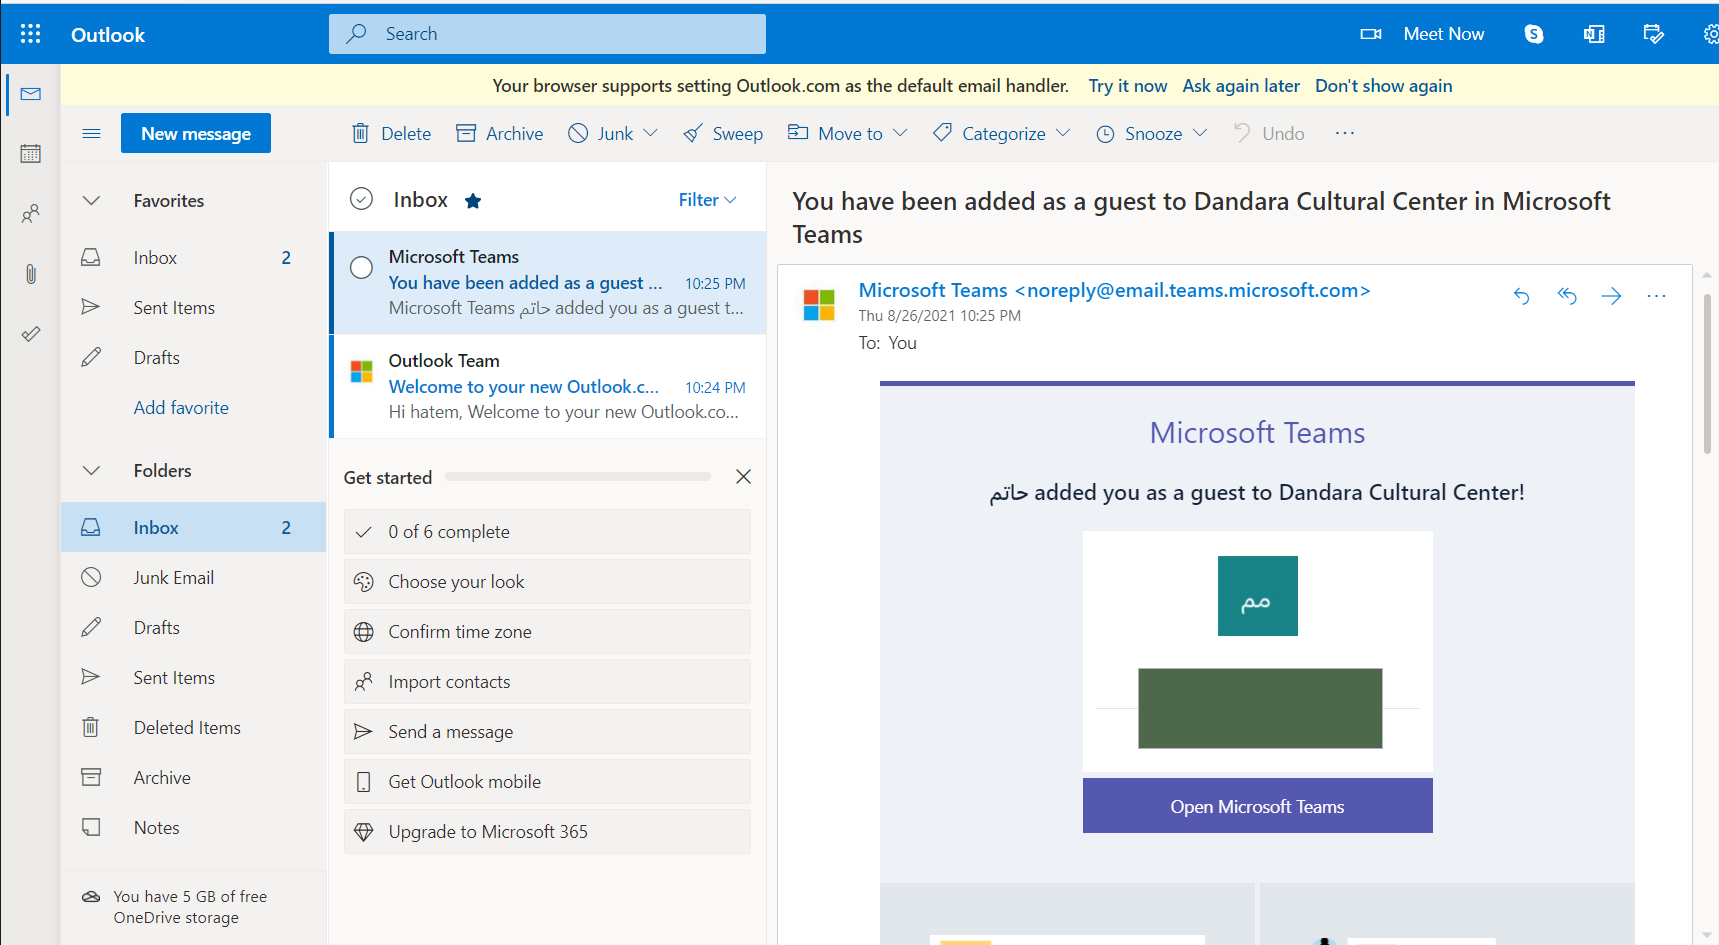Open the Filter dropdown

click(707, 200)
